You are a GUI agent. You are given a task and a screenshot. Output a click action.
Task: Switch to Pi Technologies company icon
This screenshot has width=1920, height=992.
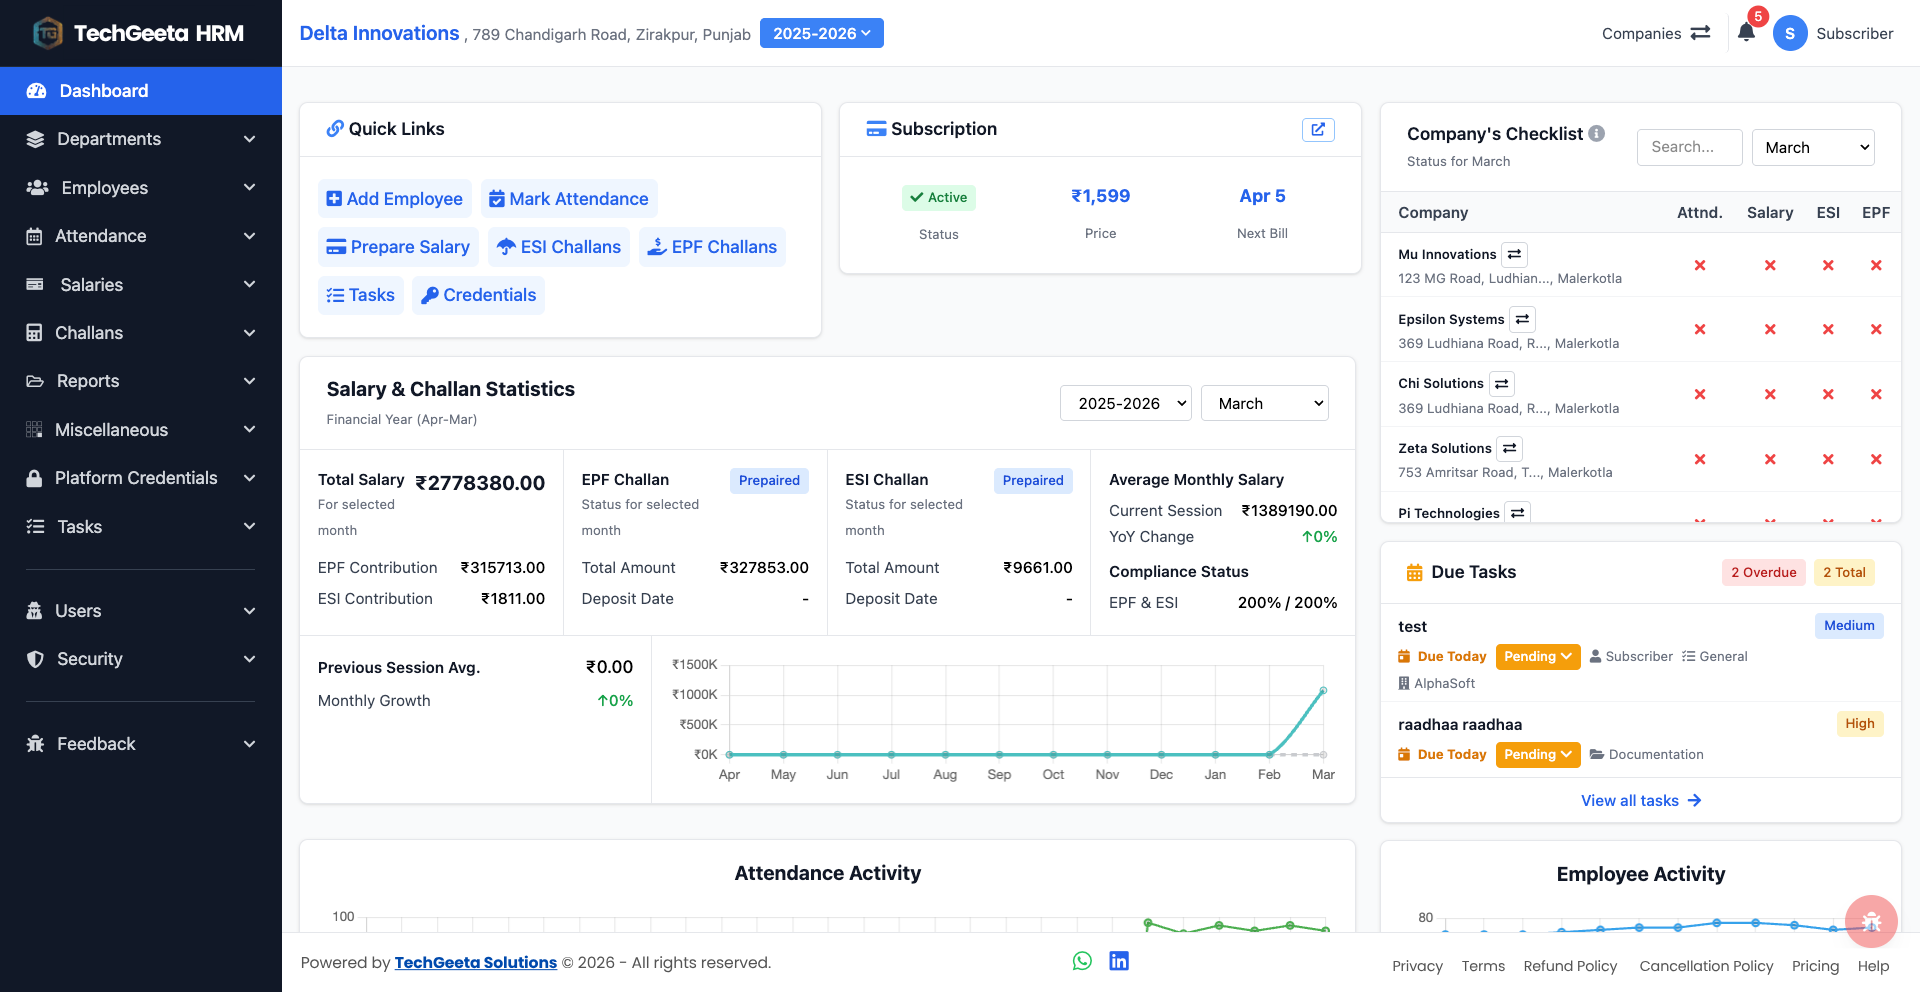[x=1517, y=512]
